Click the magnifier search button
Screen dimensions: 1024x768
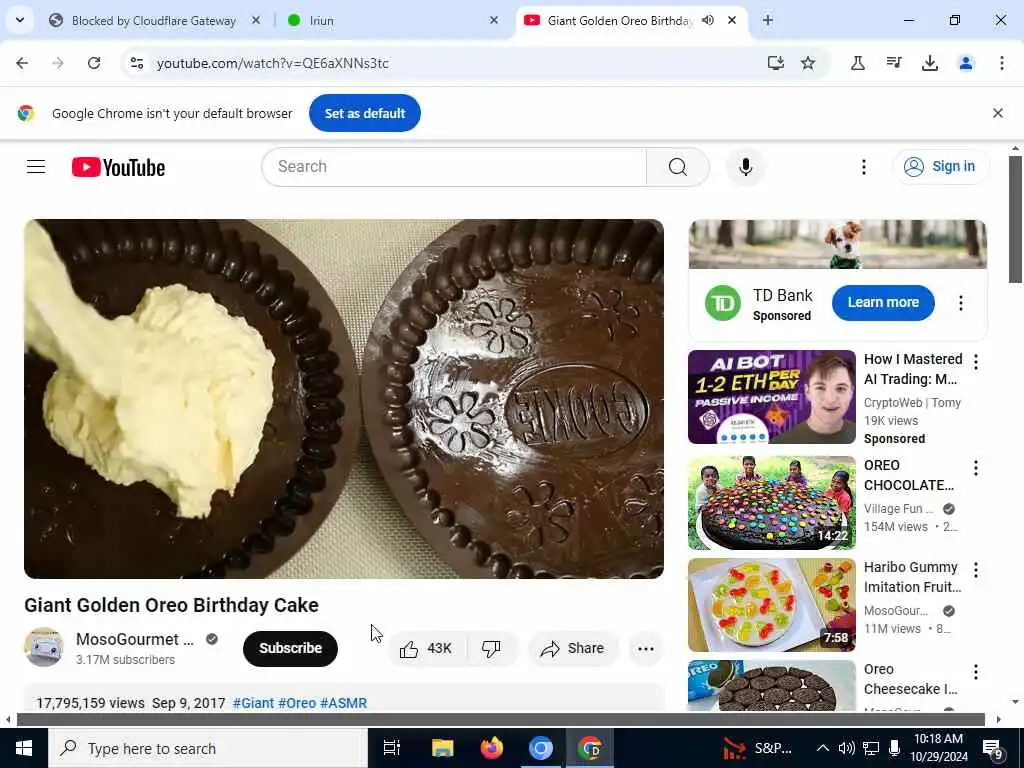click(x=678, y=167)
